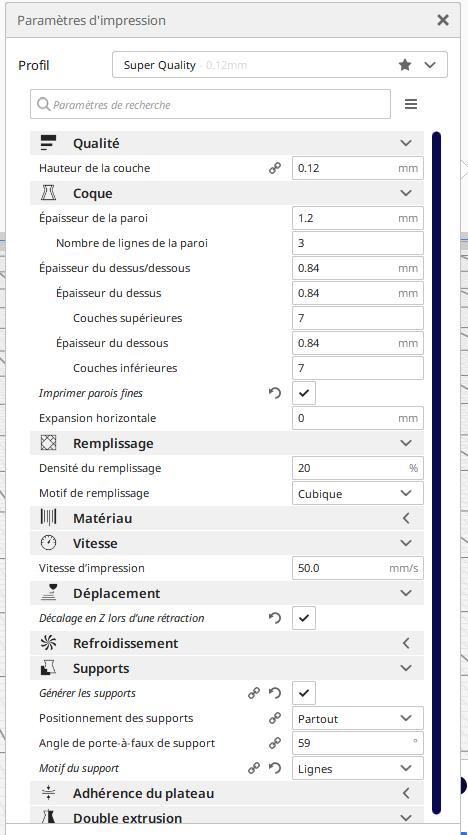This screenshot has width=468, height=835.
Task: Edit Vitesse d'impression value field
Action: (358, 568)
